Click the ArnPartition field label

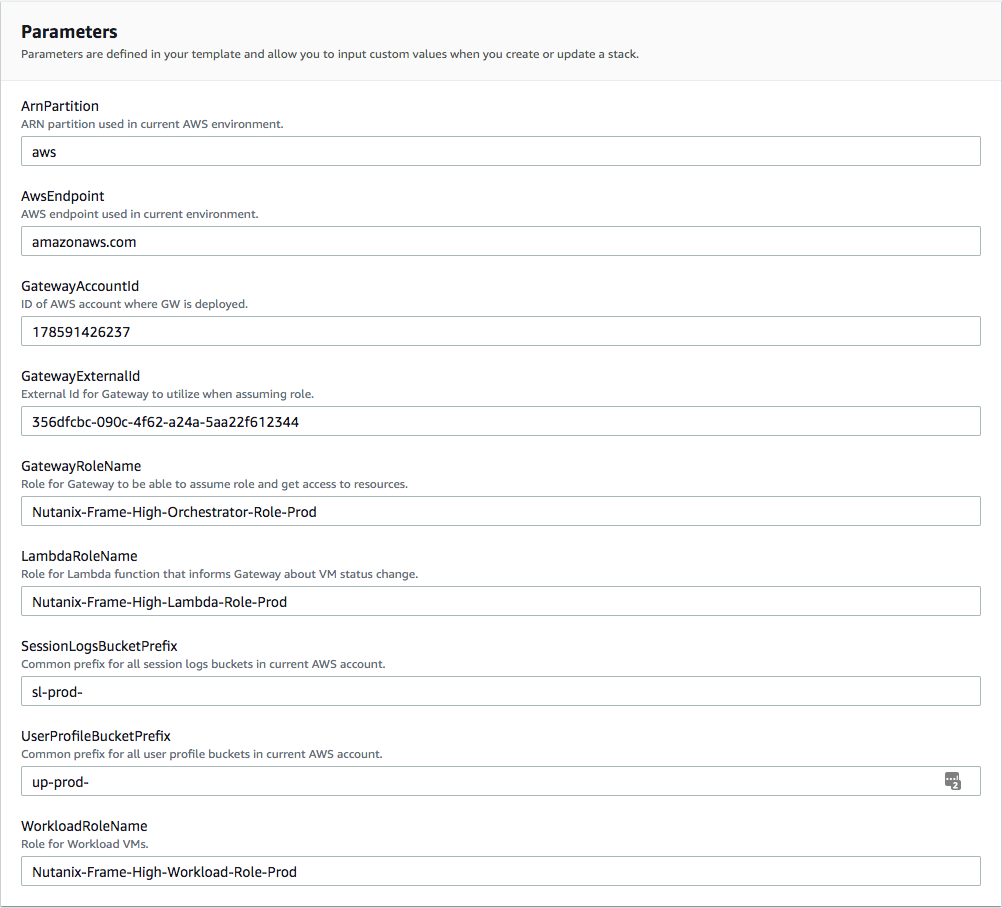pos(60,106)
